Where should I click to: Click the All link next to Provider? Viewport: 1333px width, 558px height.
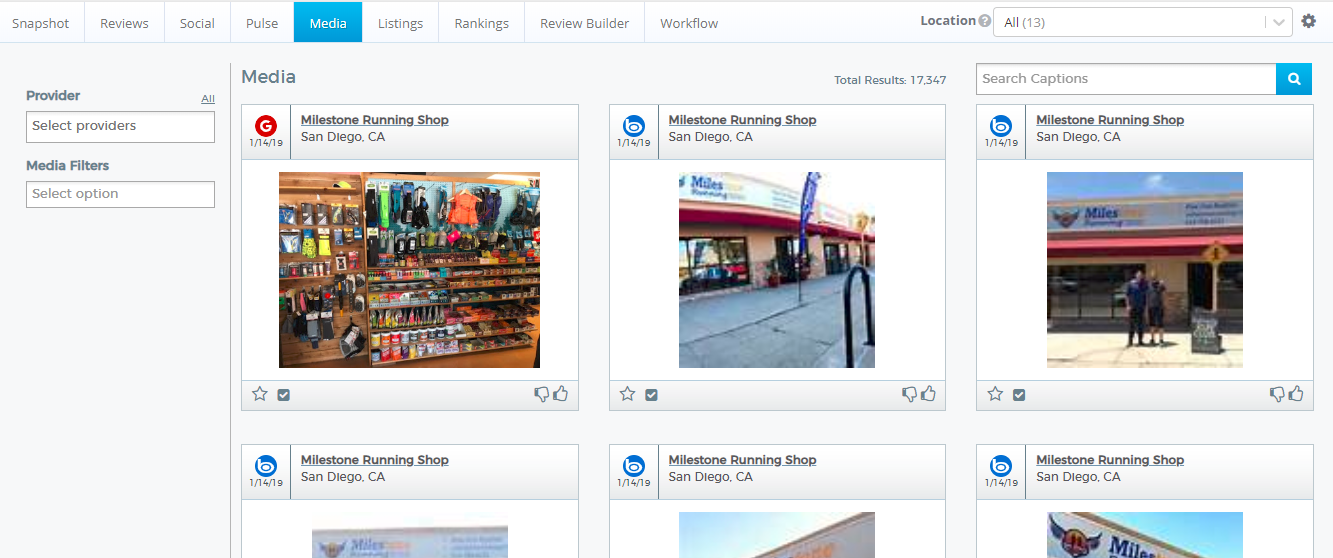[x=208, y=99]
